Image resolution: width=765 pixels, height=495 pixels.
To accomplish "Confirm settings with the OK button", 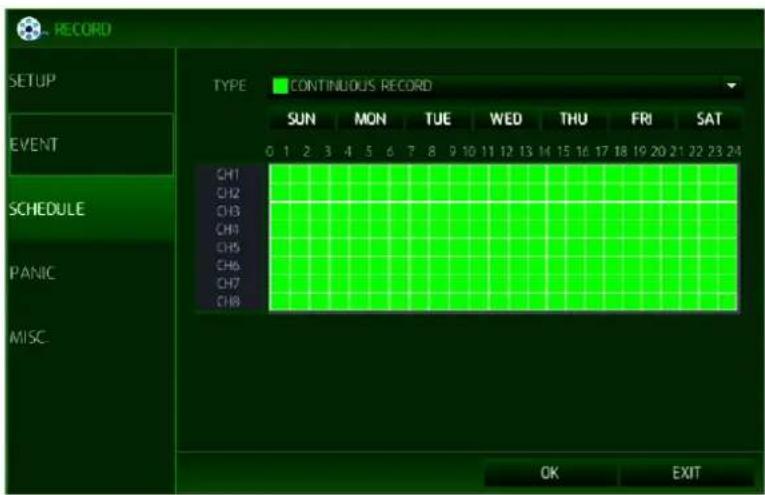I will coord(550,473).
